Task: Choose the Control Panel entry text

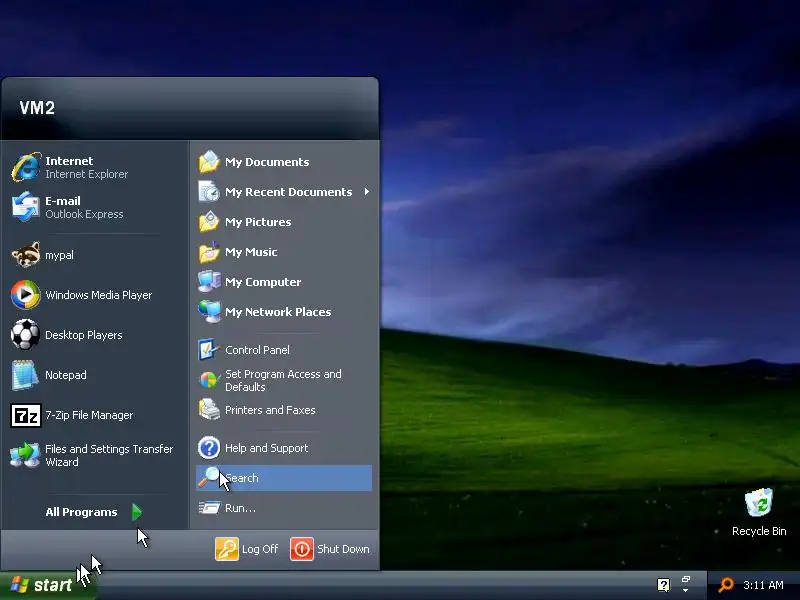Action: coord(257,350)
